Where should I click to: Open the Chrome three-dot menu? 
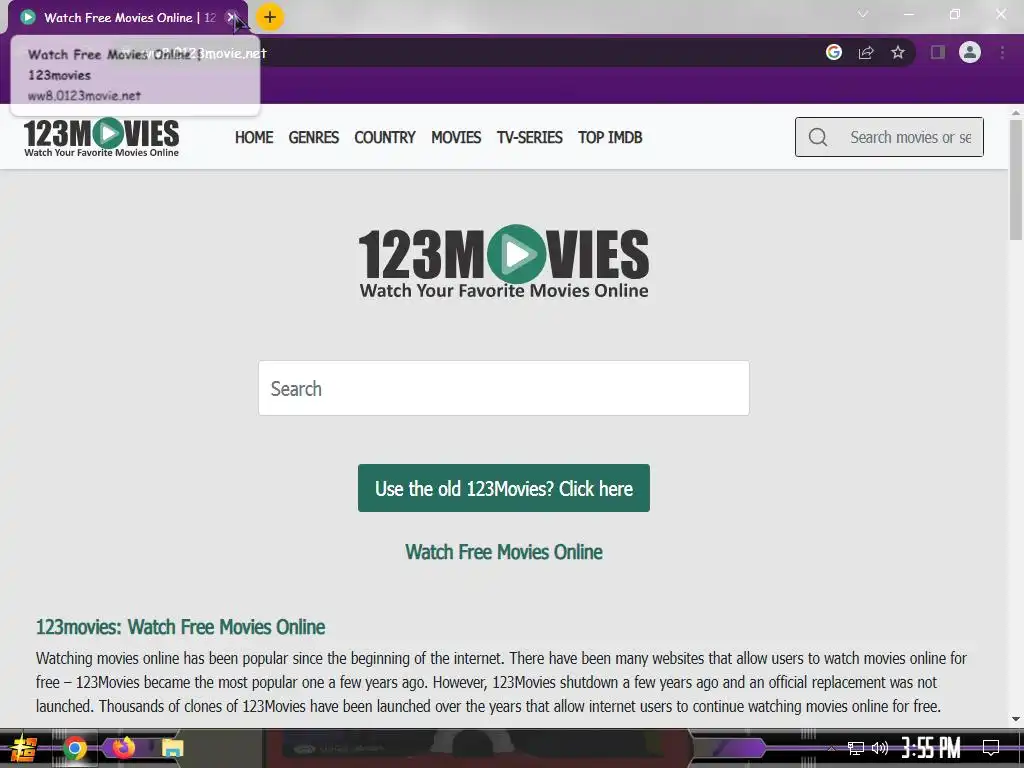pyautogui.click(x=1002, y=52)
